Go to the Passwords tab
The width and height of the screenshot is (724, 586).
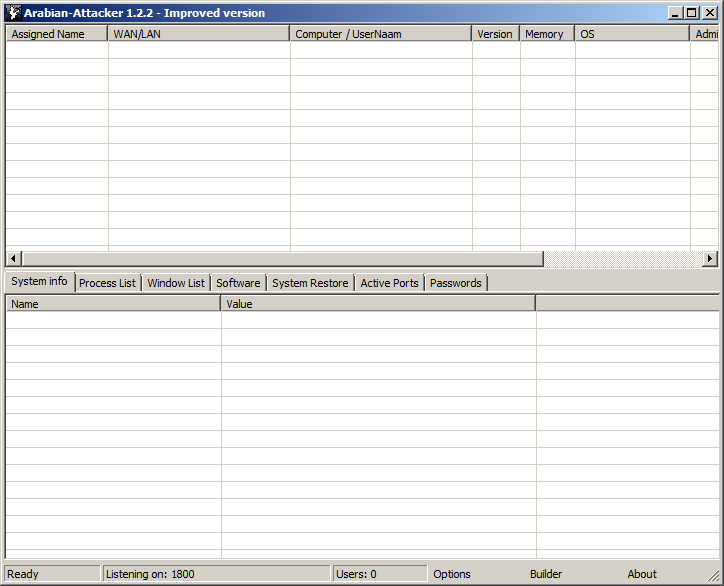tap(455, 283)
